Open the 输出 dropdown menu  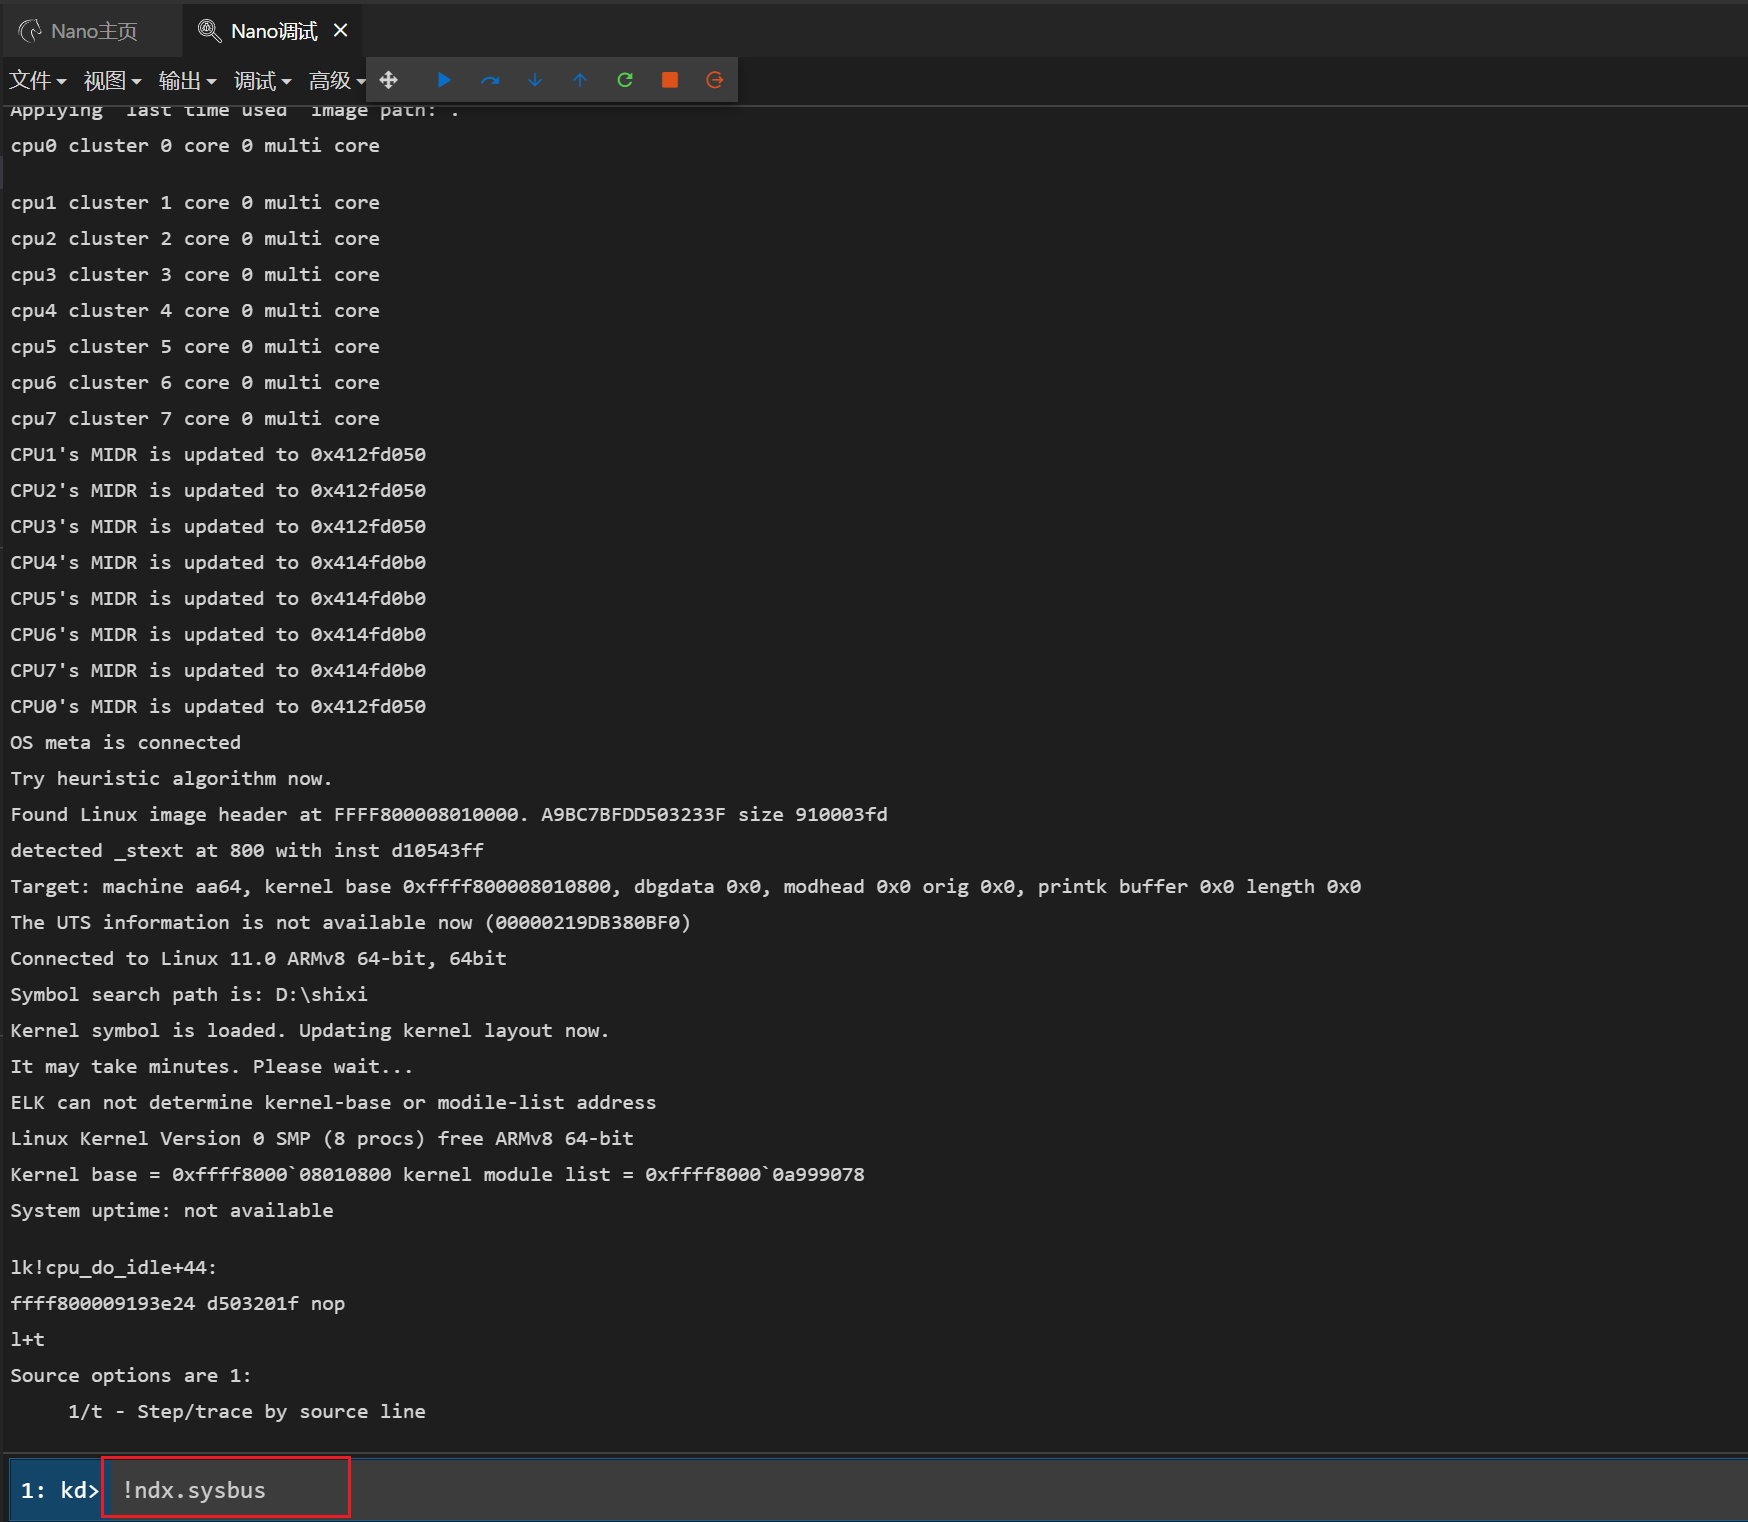187,81
